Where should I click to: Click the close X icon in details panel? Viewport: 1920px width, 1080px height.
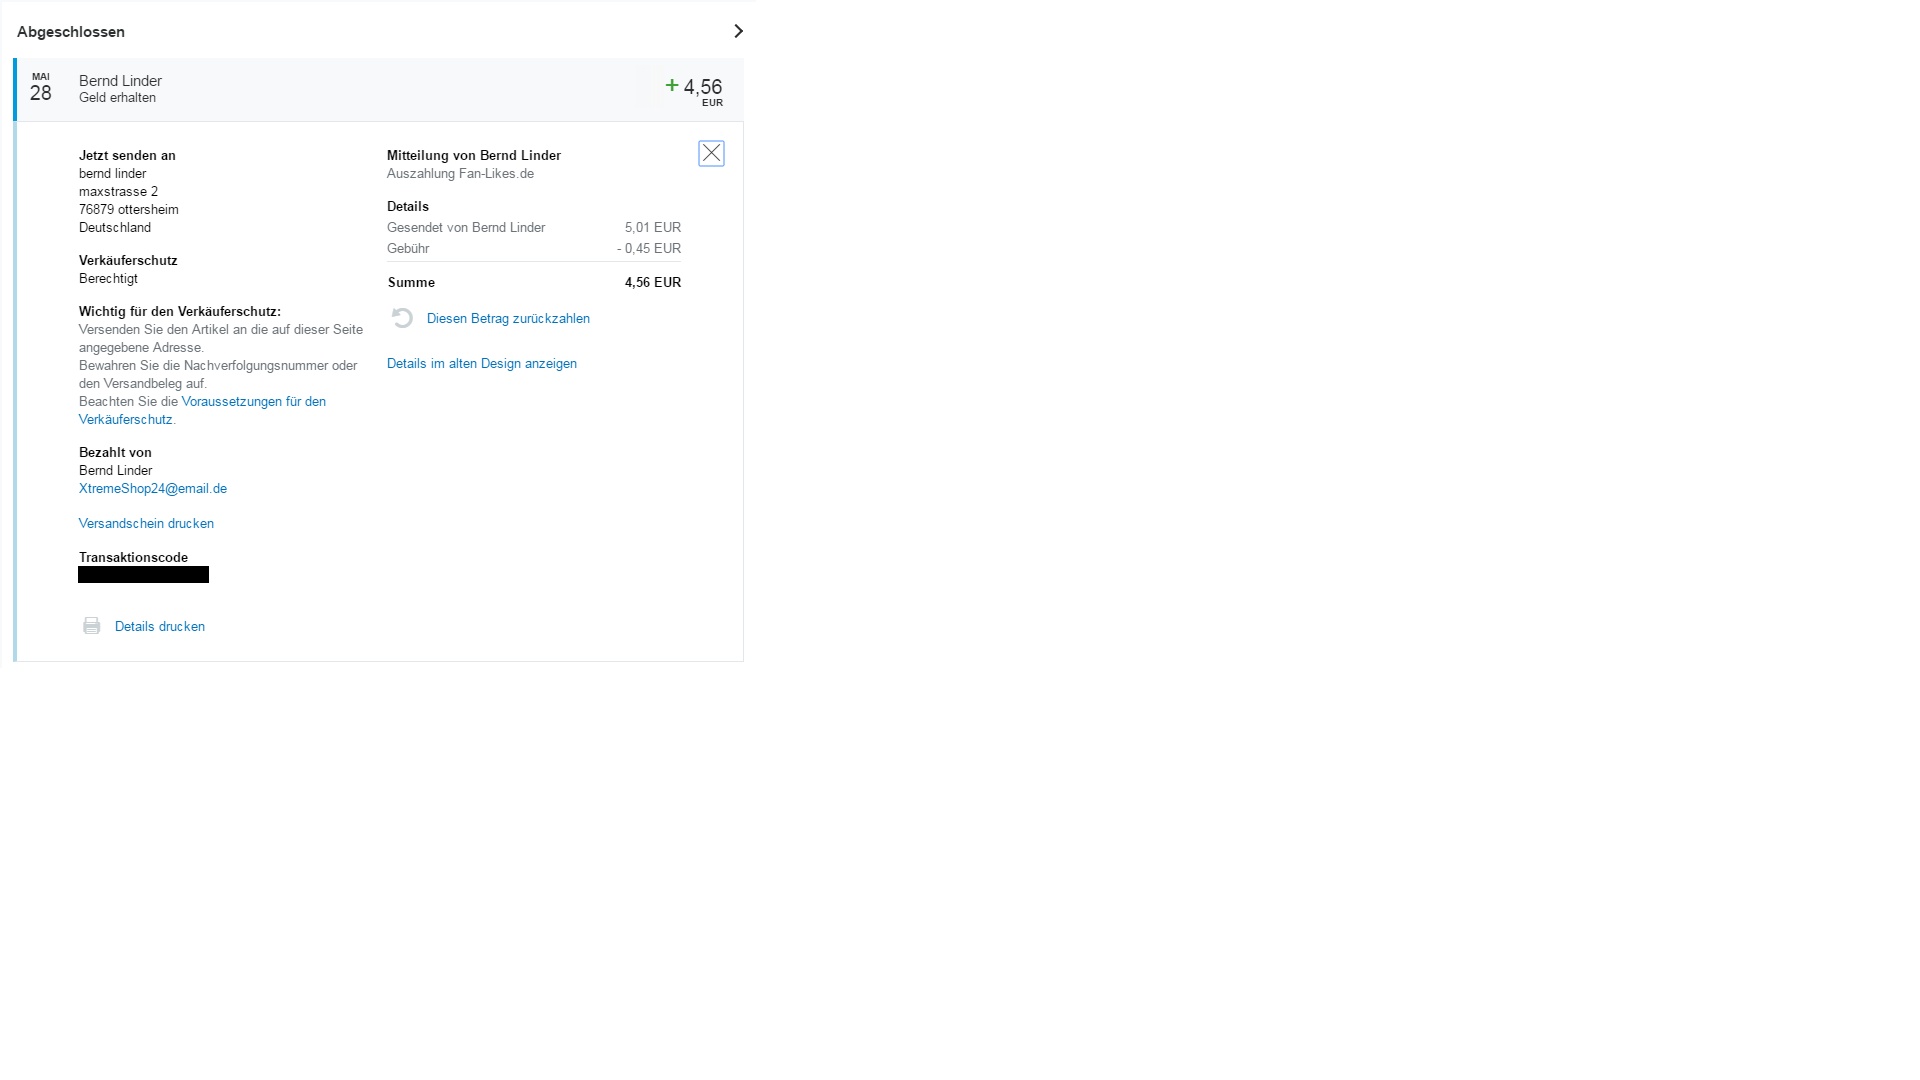click(x=711, y=153)
